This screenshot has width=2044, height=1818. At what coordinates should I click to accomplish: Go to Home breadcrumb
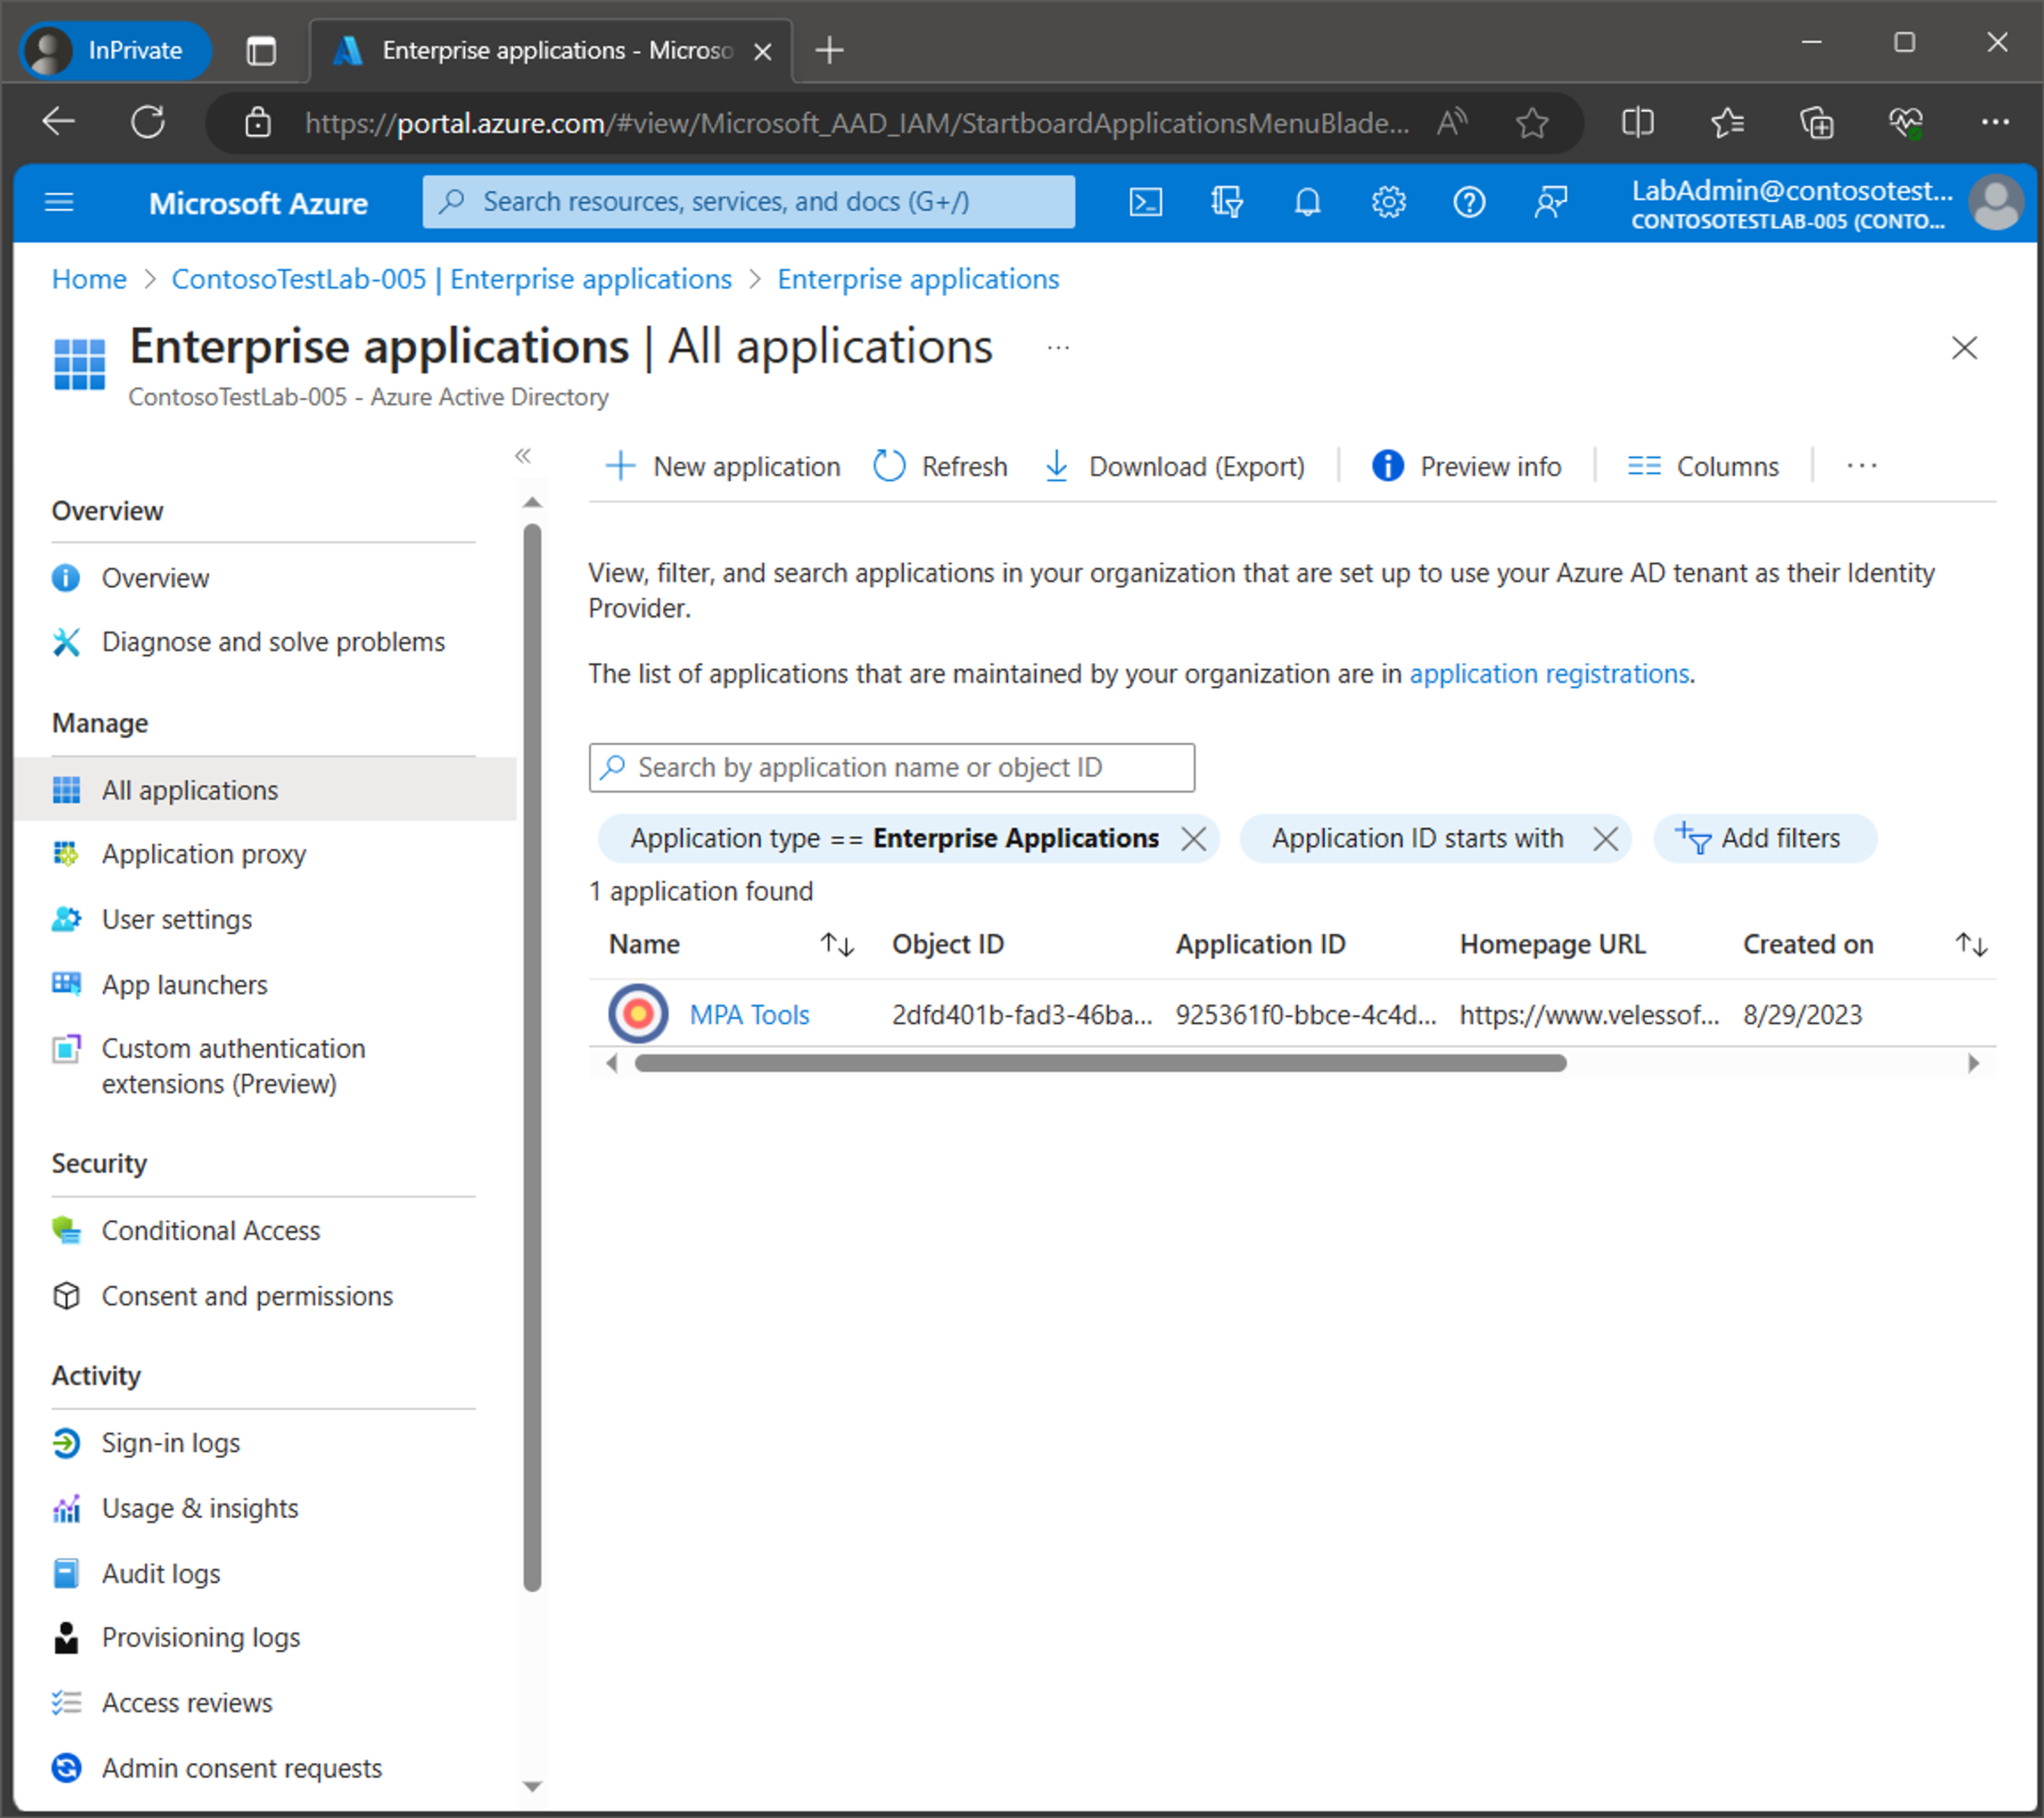coord(89,279)
